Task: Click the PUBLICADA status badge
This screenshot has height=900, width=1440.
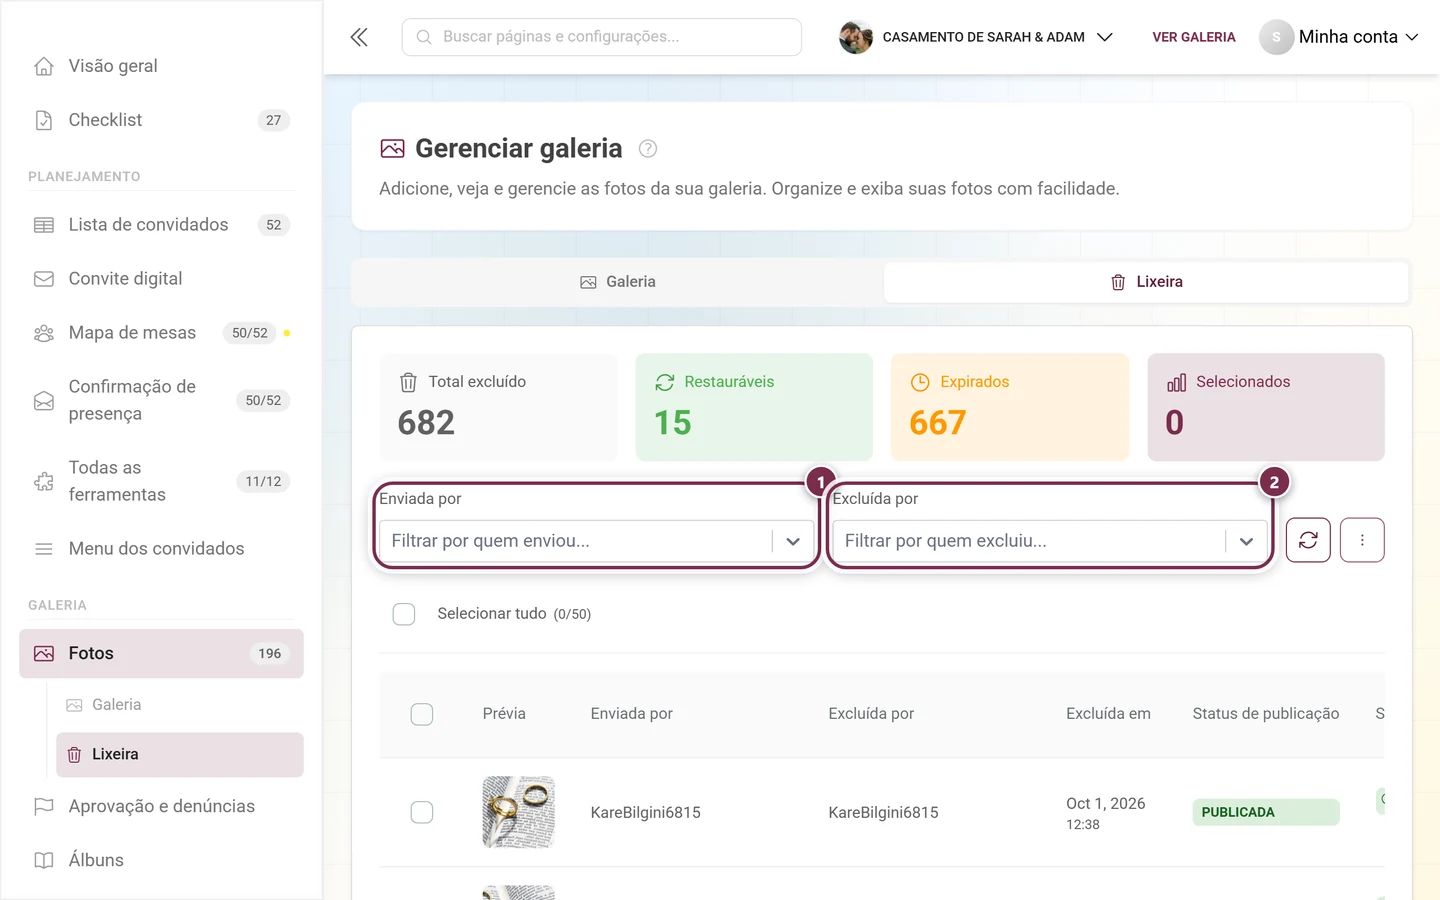Action: coord(1265,812)
